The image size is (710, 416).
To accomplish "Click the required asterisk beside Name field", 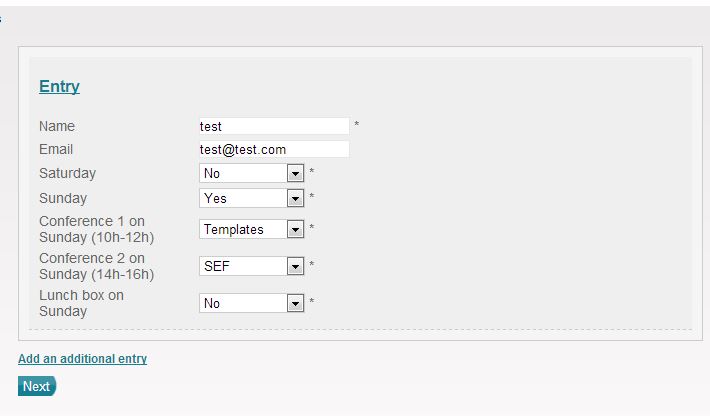I will click(357, 126).
